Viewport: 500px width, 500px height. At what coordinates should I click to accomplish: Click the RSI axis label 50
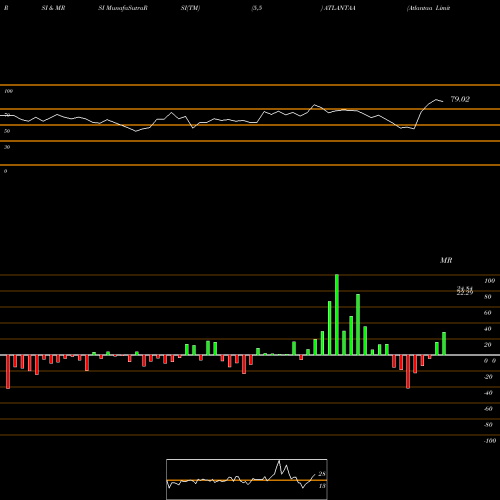pos(7,131)
